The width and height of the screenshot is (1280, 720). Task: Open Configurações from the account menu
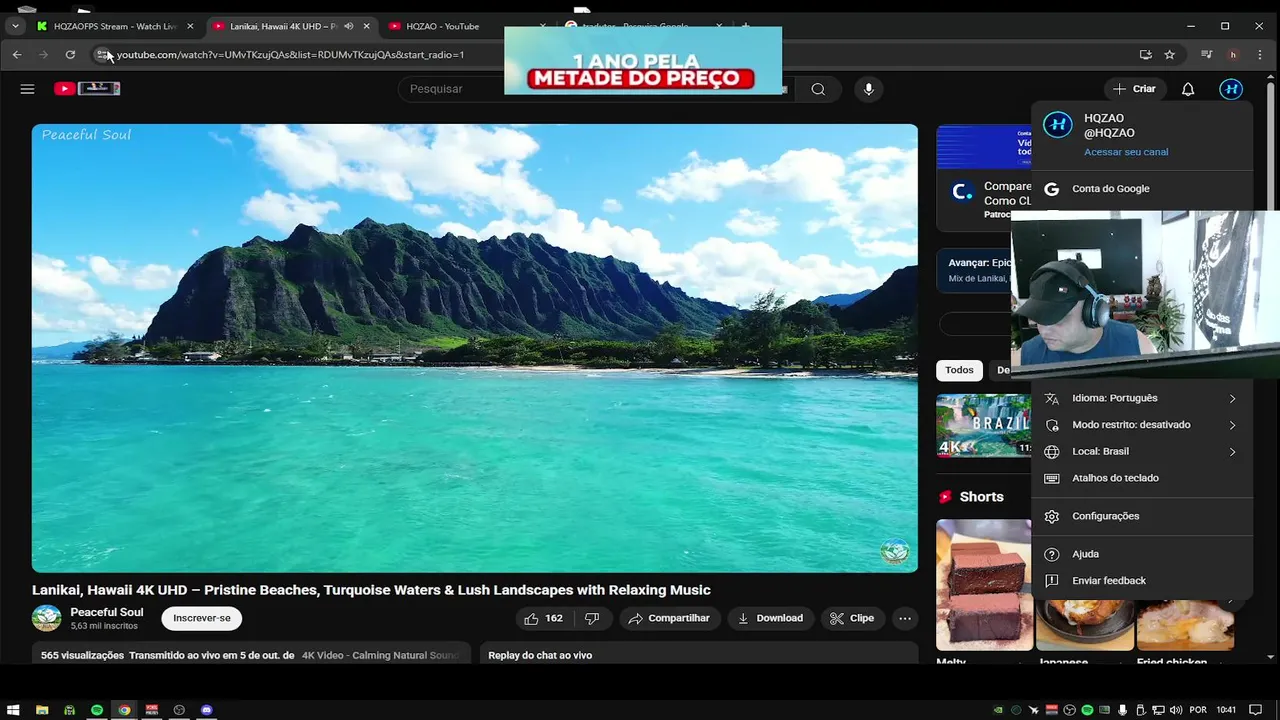1142,516
